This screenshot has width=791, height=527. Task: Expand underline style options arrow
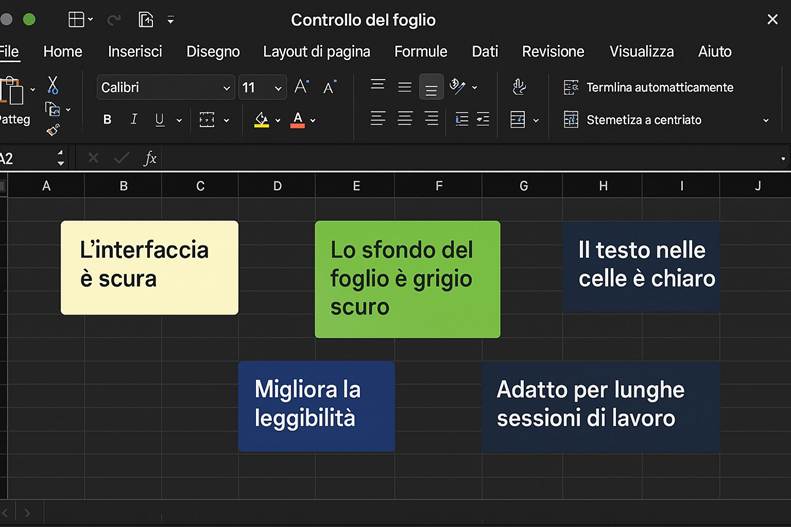[x=179, y=121]
